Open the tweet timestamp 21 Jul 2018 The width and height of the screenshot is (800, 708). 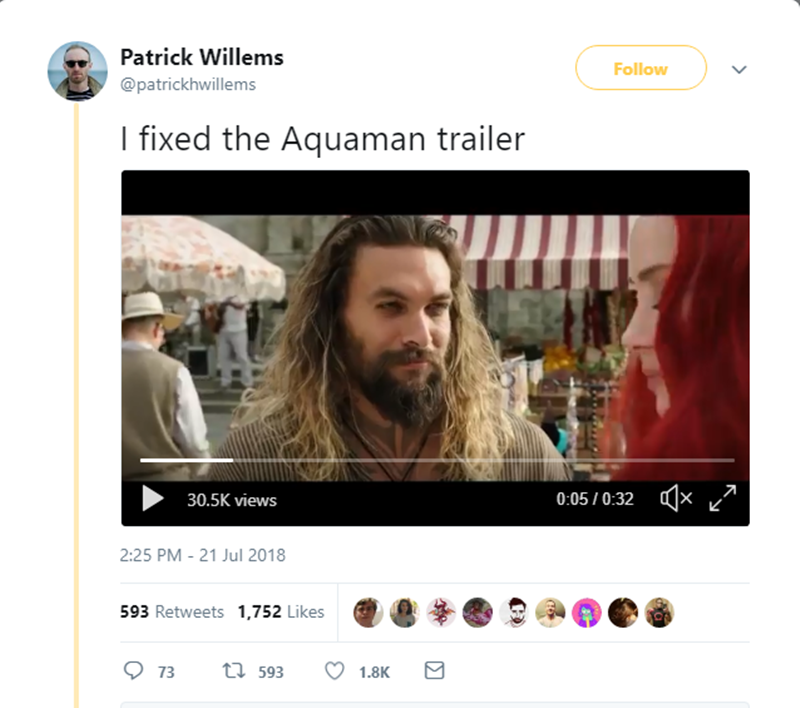coord(202,555)
